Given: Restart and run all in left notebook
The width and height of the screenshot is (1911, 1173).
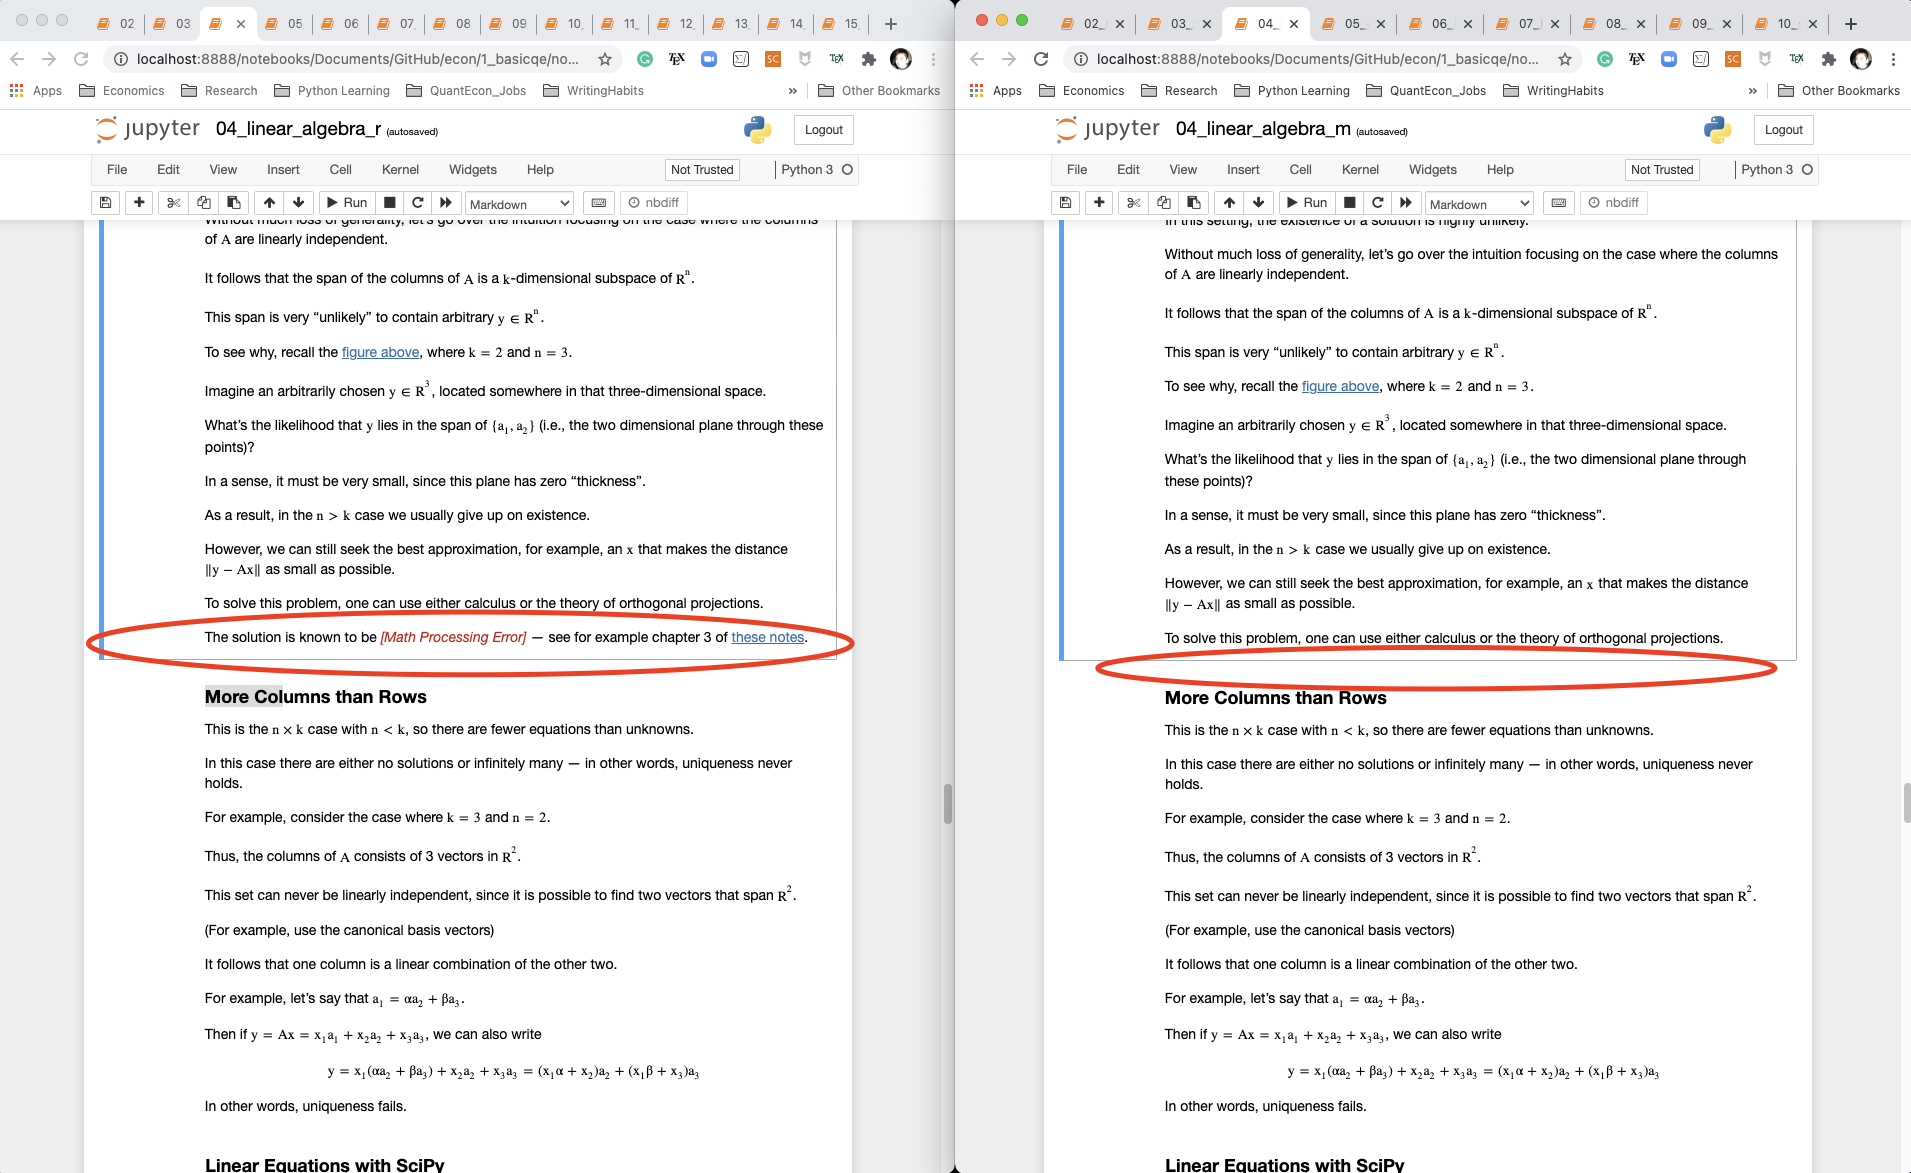Looking at the screenshot, I should [446, 203].
